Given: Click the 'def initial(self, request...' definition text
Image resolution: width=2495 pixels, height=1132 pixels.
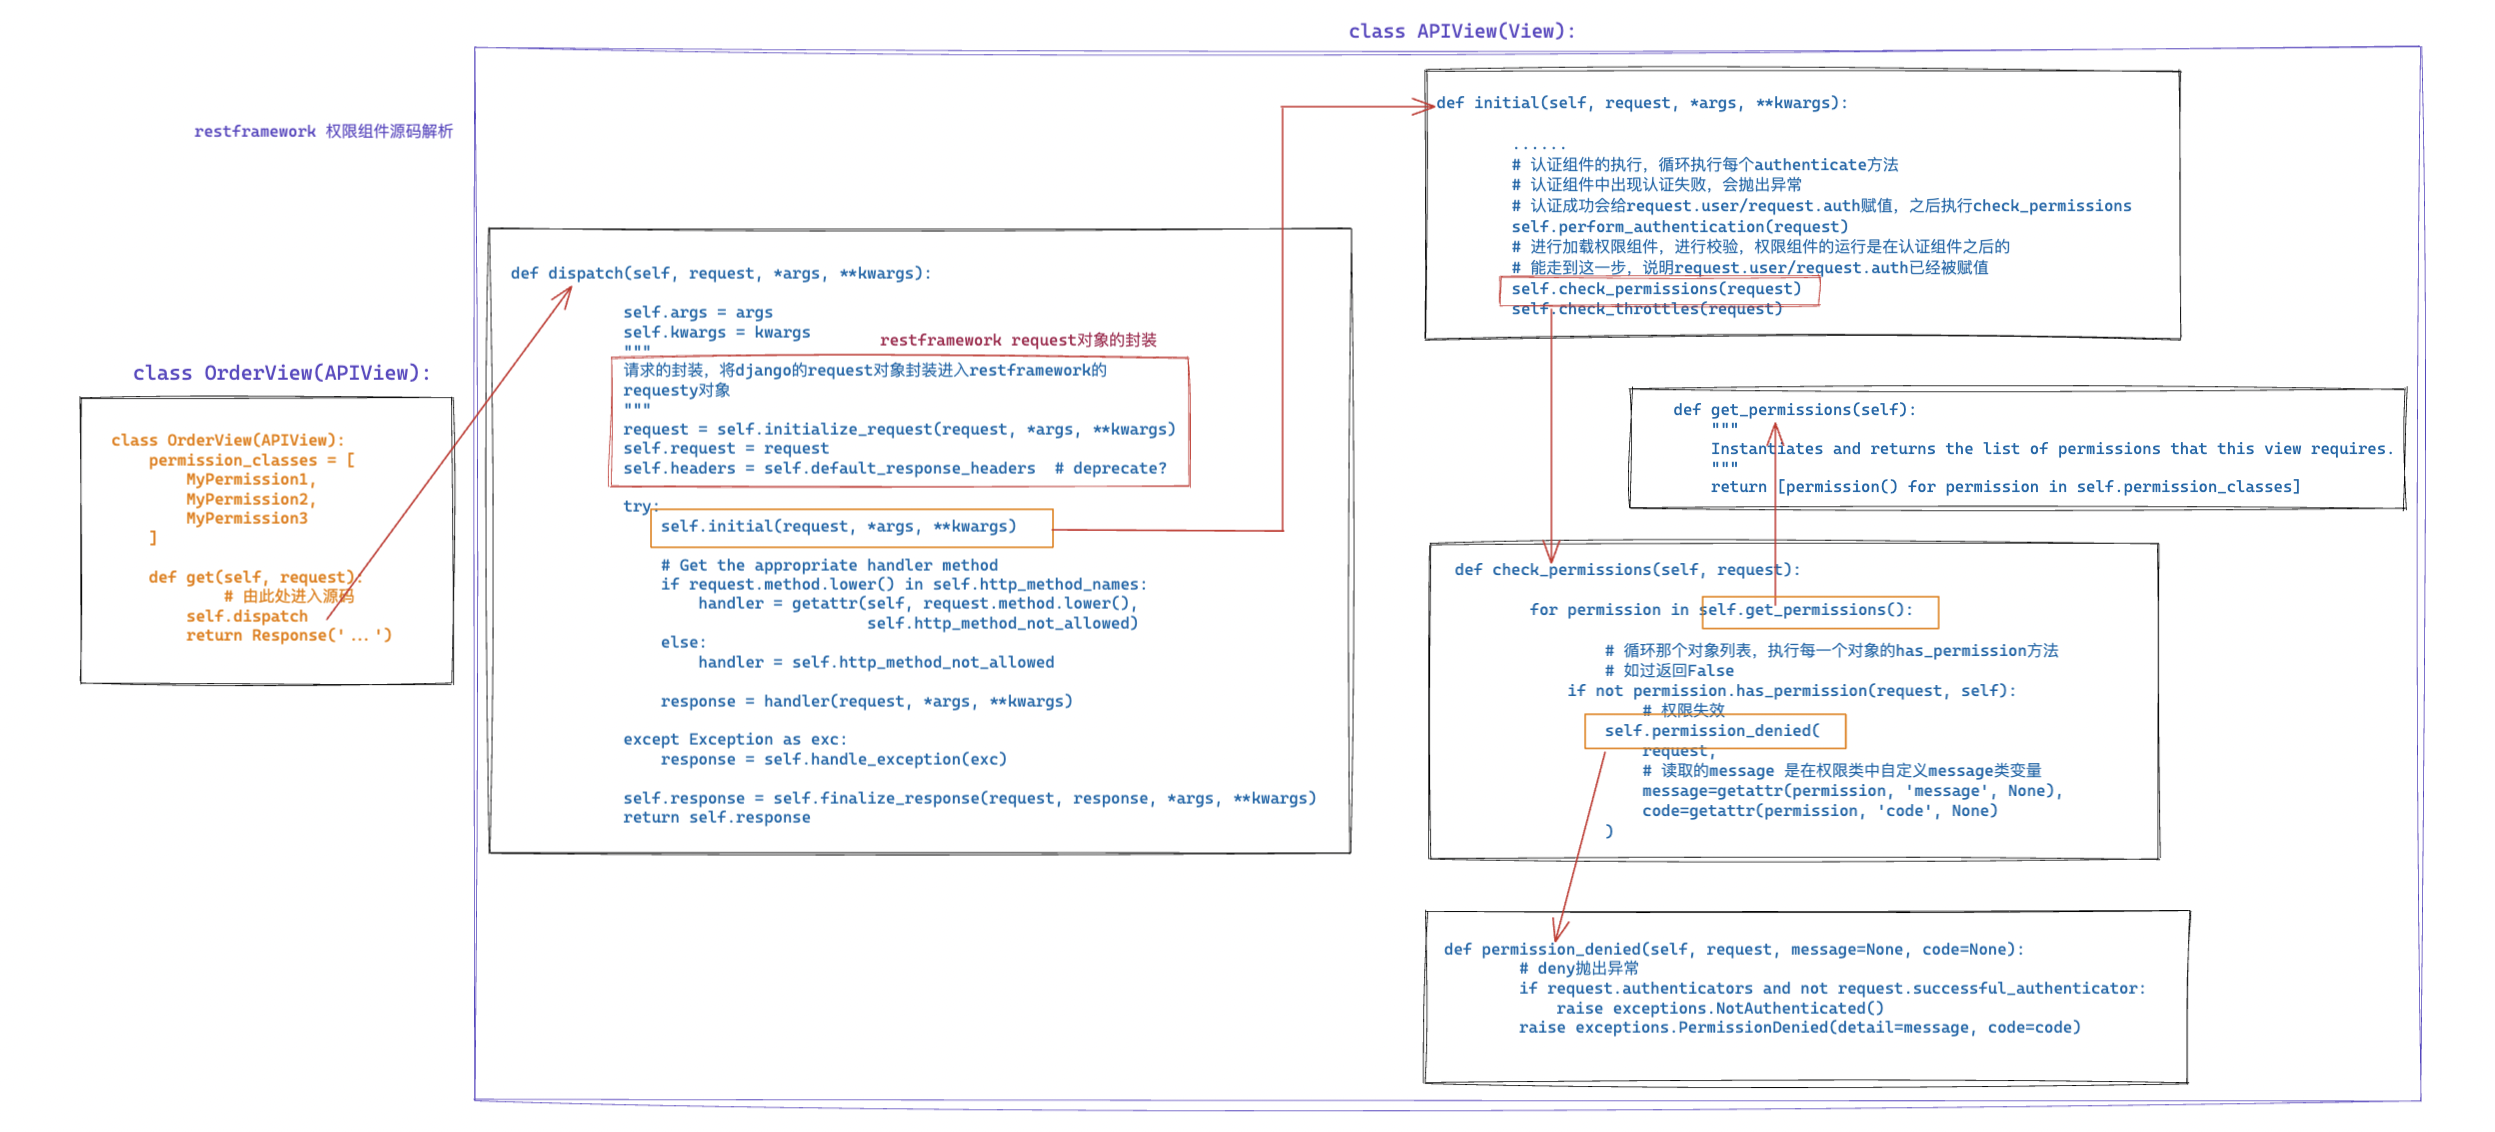Looking at the screenshot, I should click(1641, 103).
